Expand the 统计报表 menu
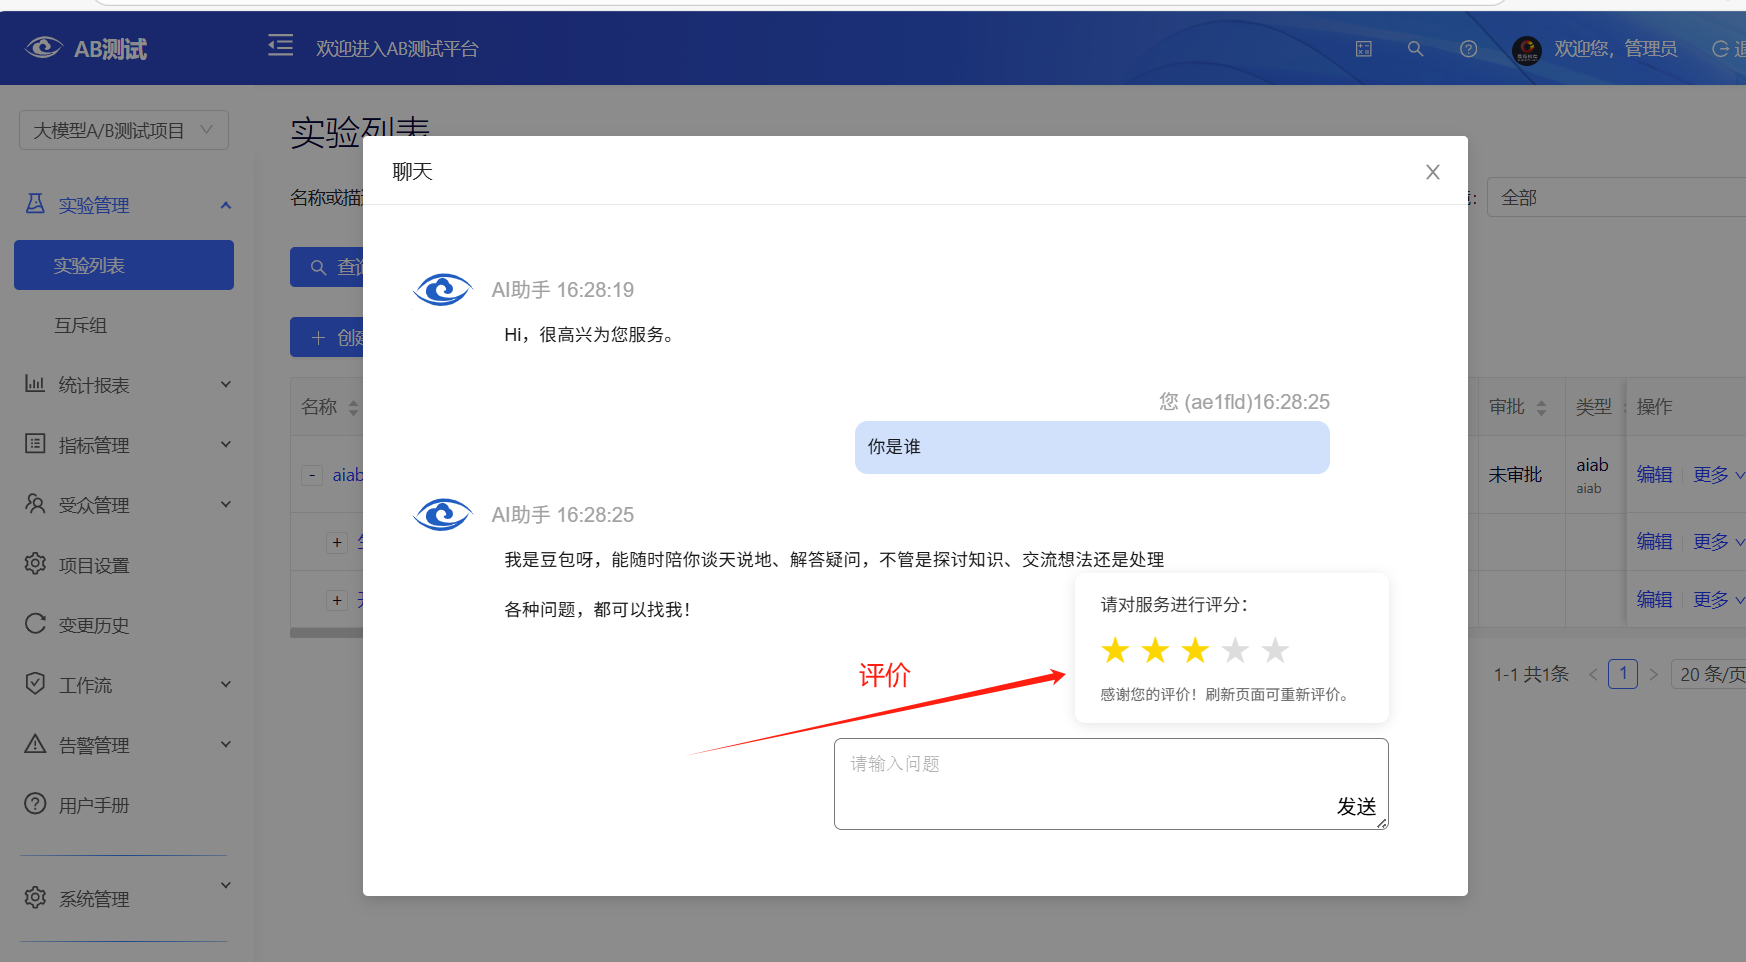 (128, 385)
